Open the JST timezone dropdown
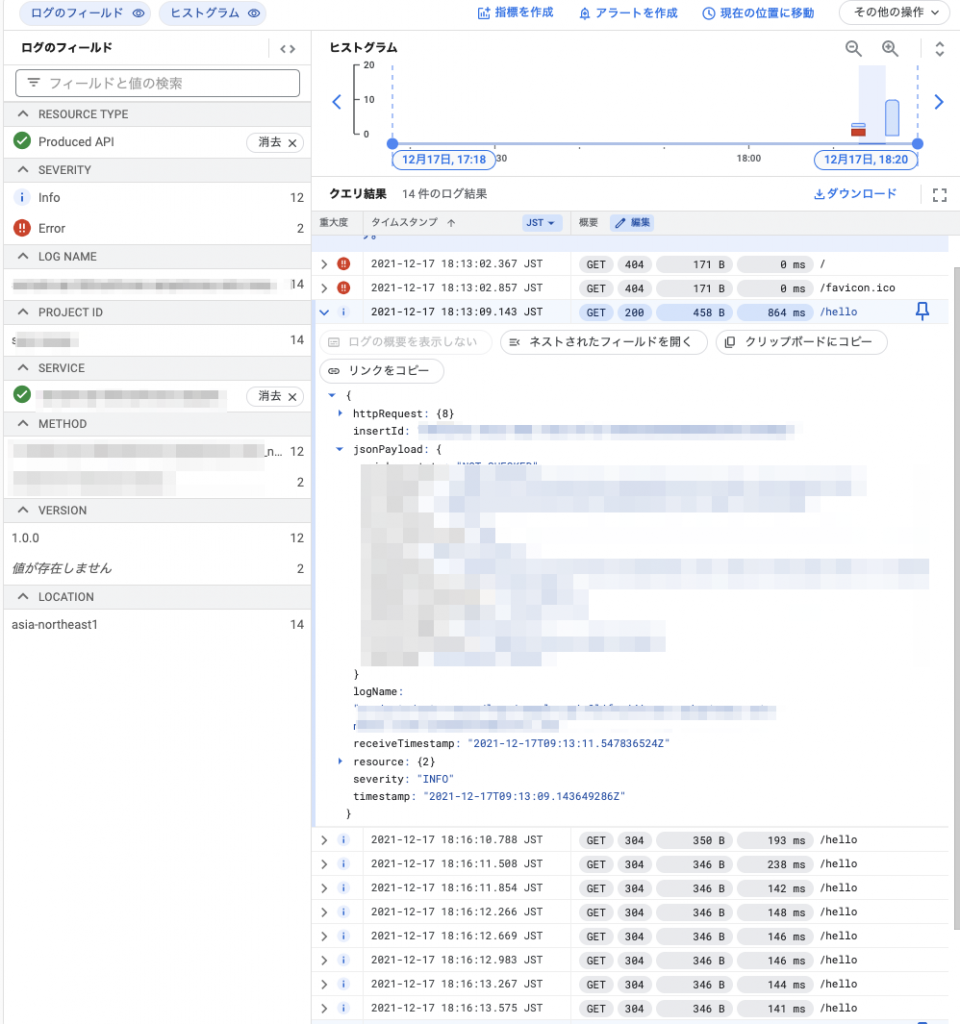 tap(540, 221)
